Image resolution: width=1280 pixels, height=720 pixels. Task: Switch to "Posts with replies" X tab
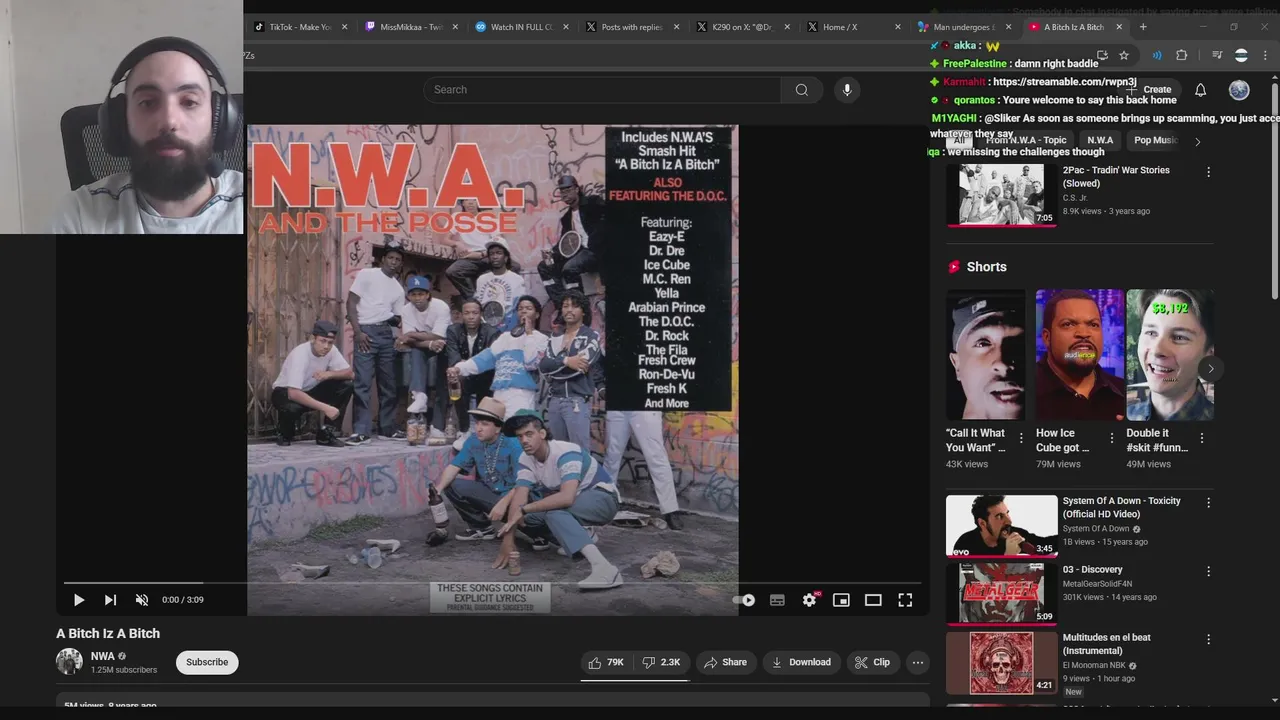pos(630,27)
